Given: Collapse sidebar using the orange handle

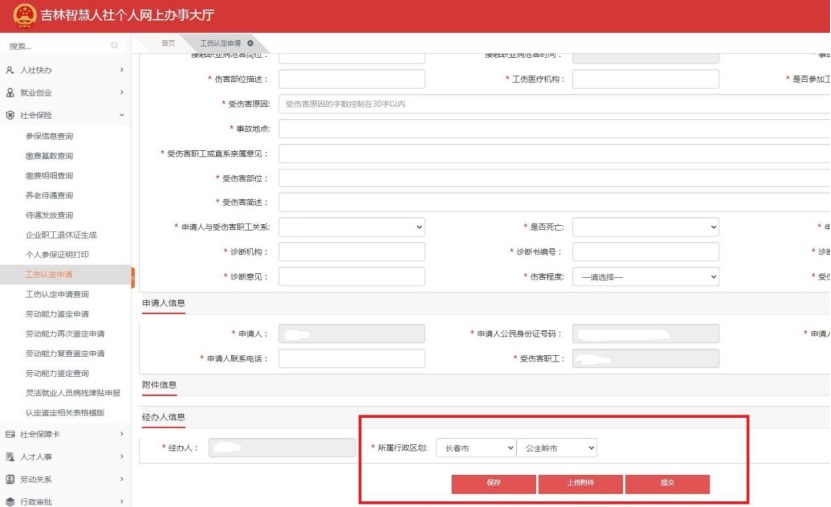Looking at the screenshot, I should (x=133, y=274).
